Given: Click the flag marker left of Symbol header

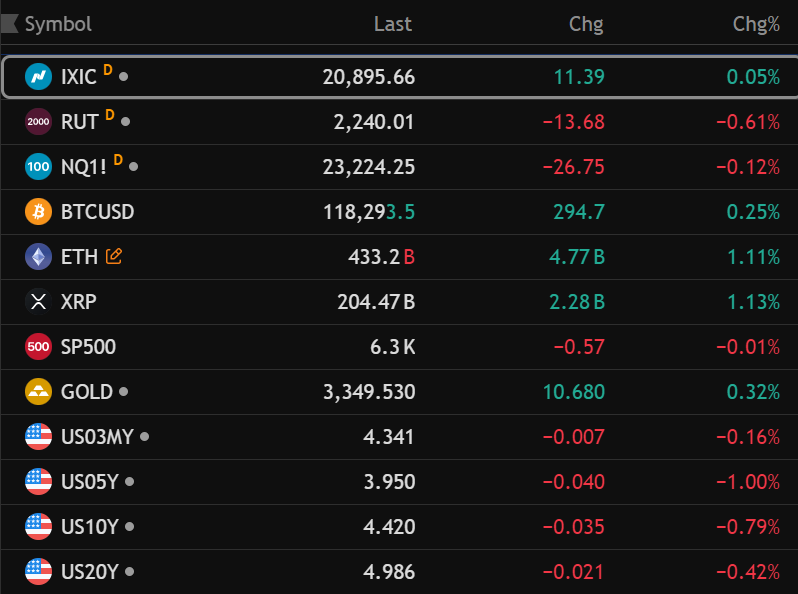Looking at the screenshot, I should tap(10, 23).
